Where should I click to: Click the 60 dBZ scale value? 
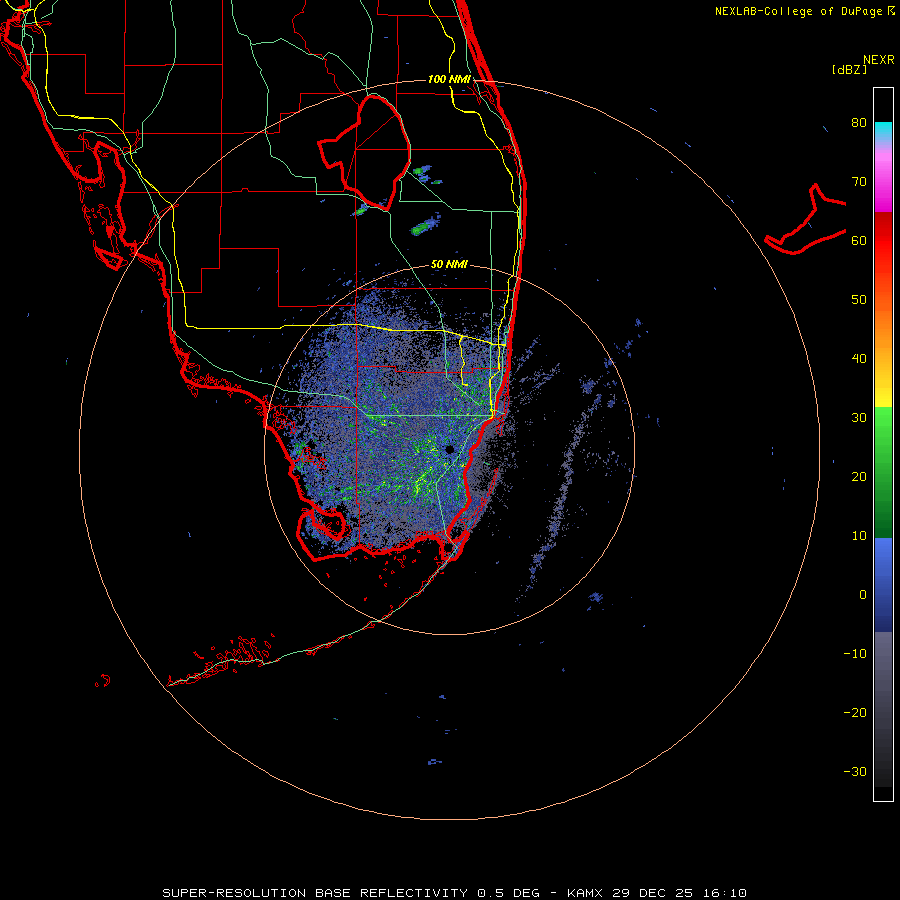click(859, 240)
